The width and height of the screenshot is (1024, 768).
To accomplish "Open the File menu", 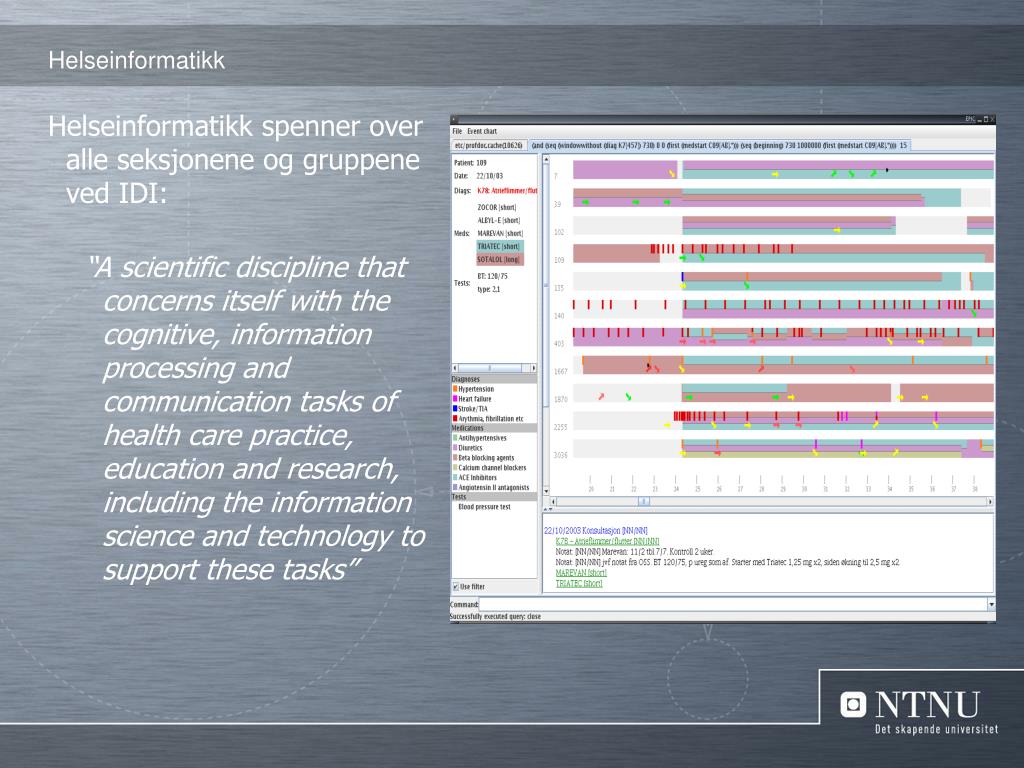I will point(457,131).
